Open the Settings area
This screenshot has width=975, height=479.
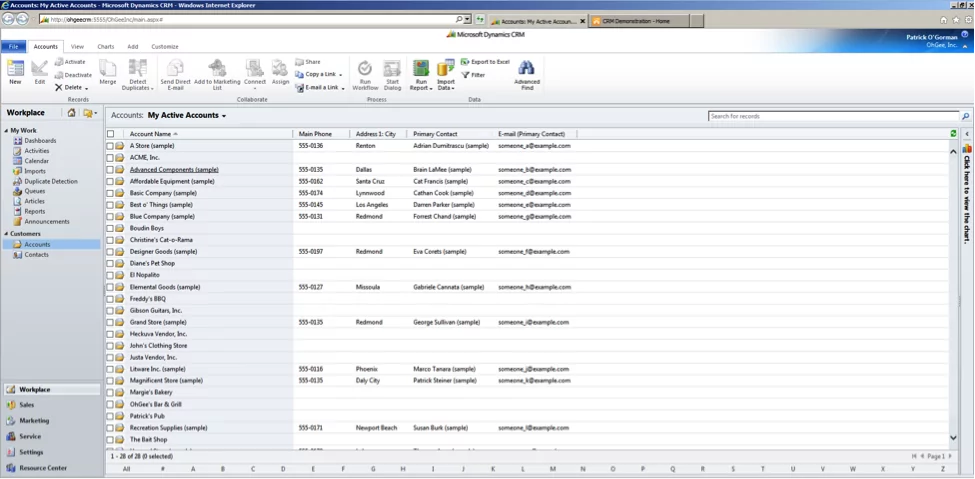pyautogui.click(x=31, y=452)
